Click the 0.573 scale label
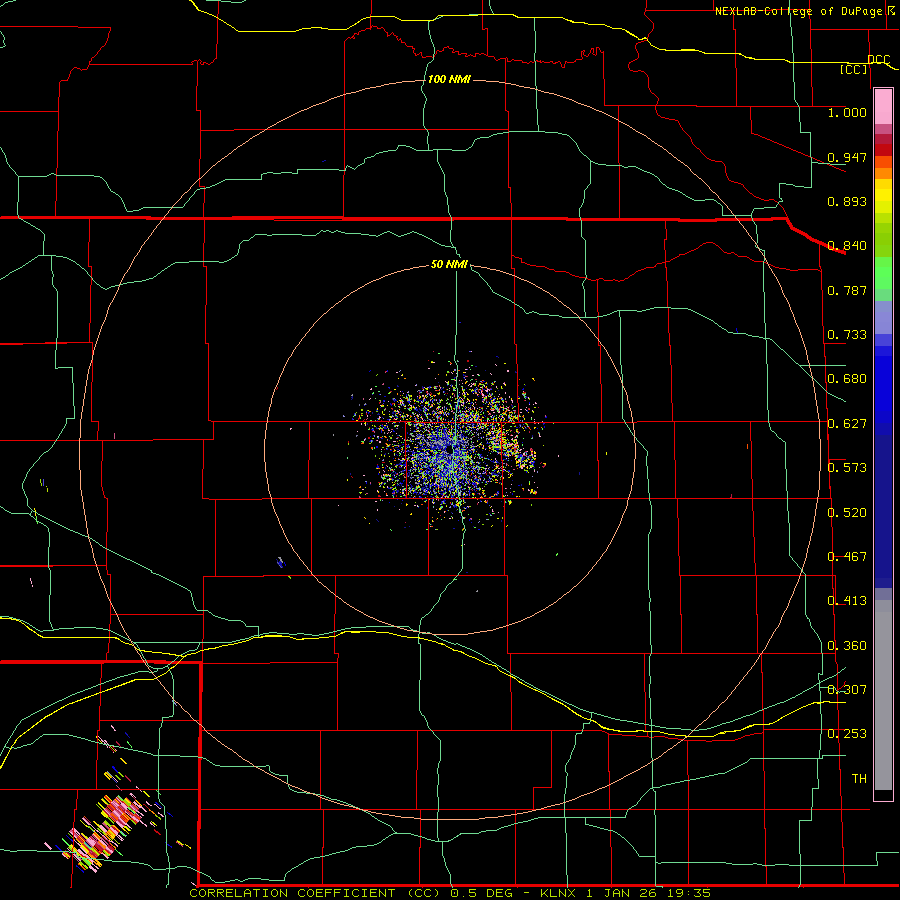The width and height of the screenshot is (900, 900). 847,468
